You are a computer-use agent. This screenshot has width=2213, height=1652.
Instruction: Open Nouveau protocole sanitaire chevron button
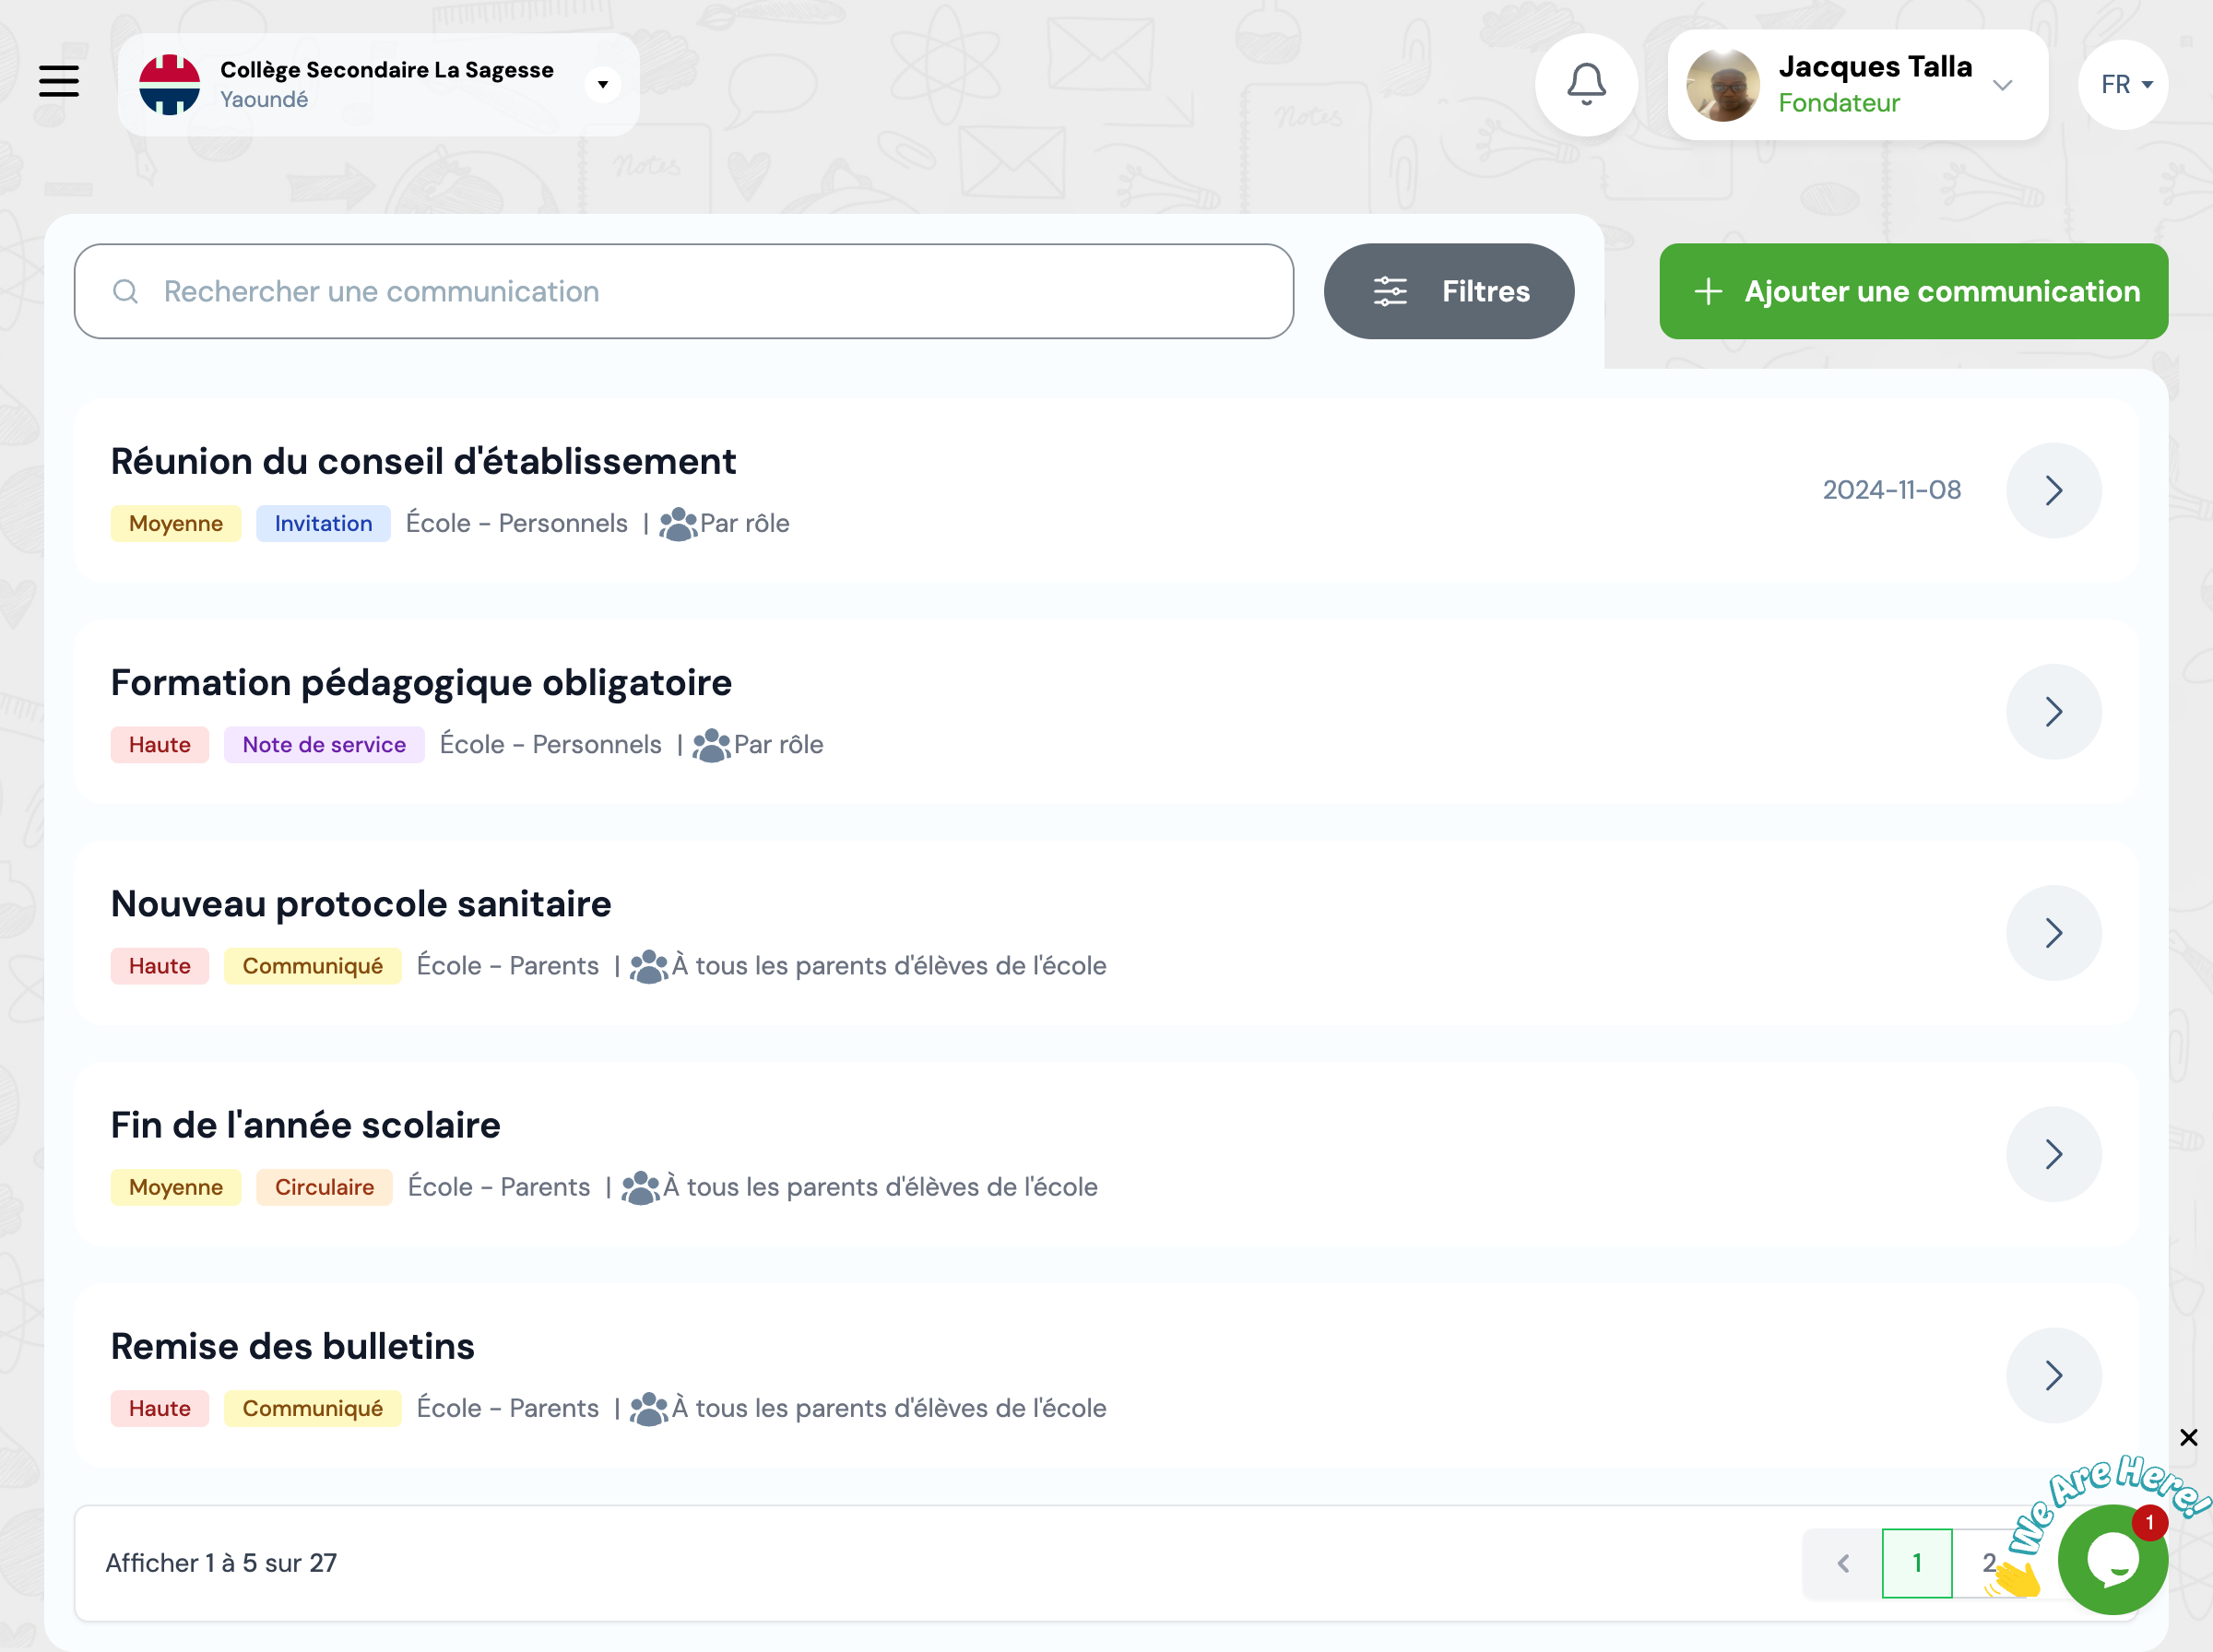(x=2053, y=933)
